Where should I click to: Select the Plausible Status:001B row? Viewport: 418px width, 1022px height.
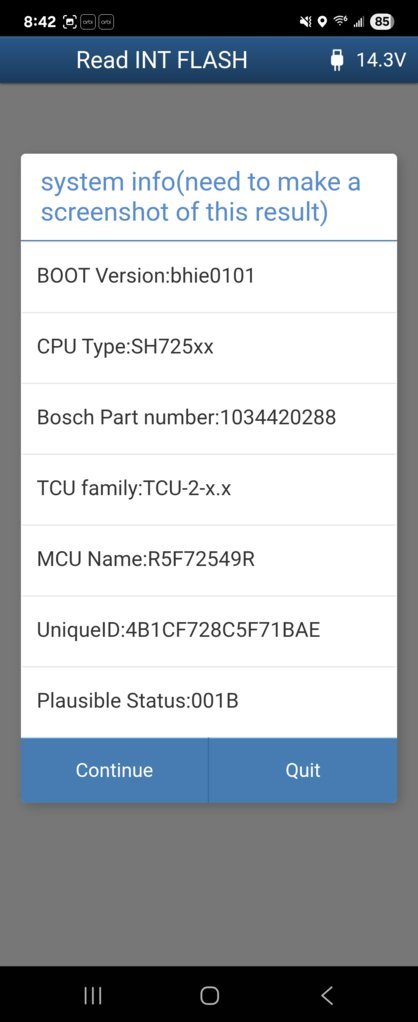tap(209, 702)
